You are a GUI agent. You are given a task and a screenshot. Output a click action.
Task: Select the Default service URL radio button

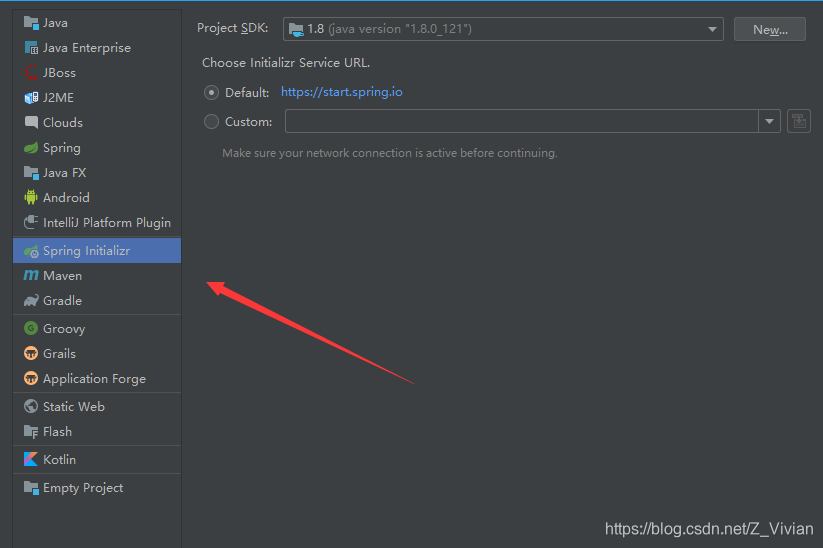click(x=211, y=93)
